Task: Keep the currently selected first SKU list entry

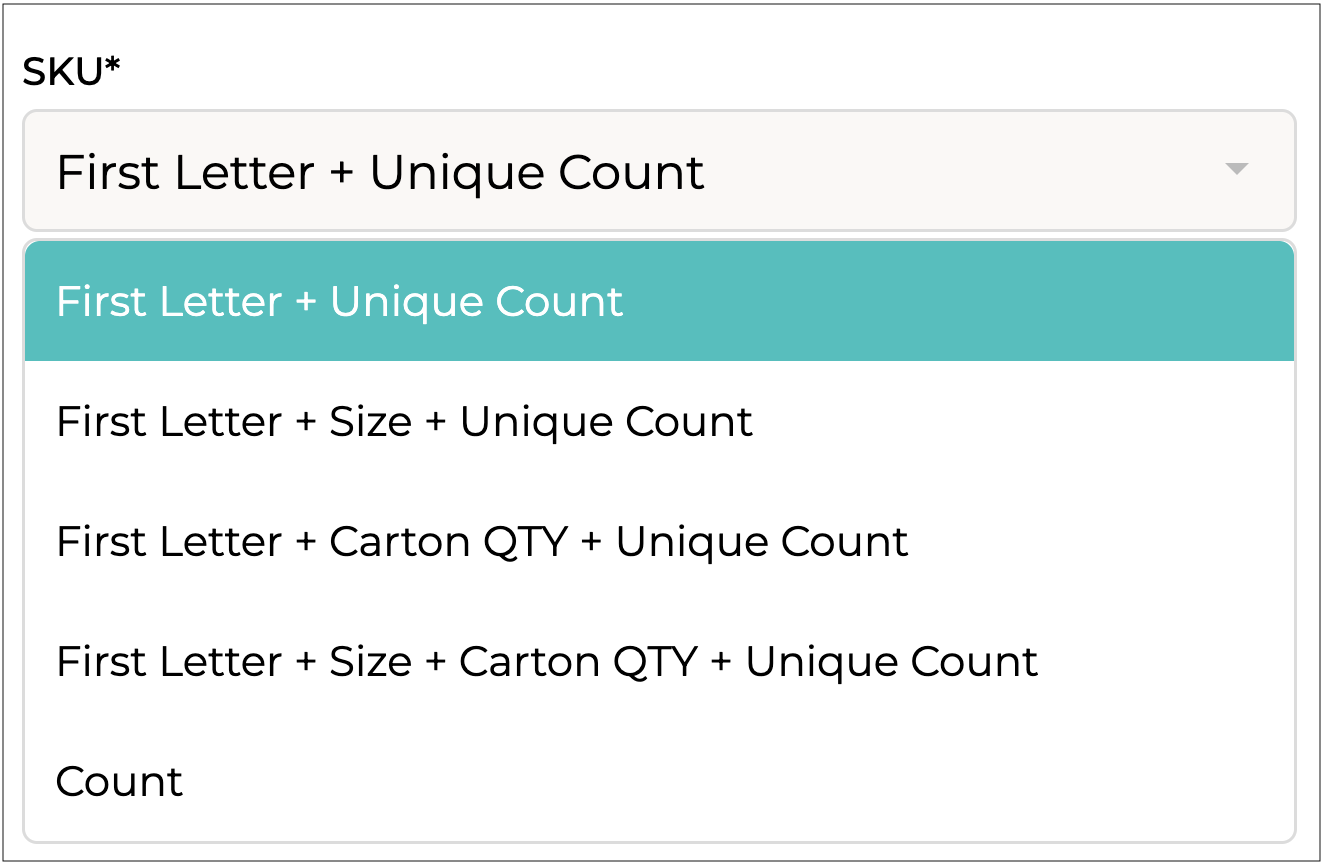Action: [x=340, y=302]
